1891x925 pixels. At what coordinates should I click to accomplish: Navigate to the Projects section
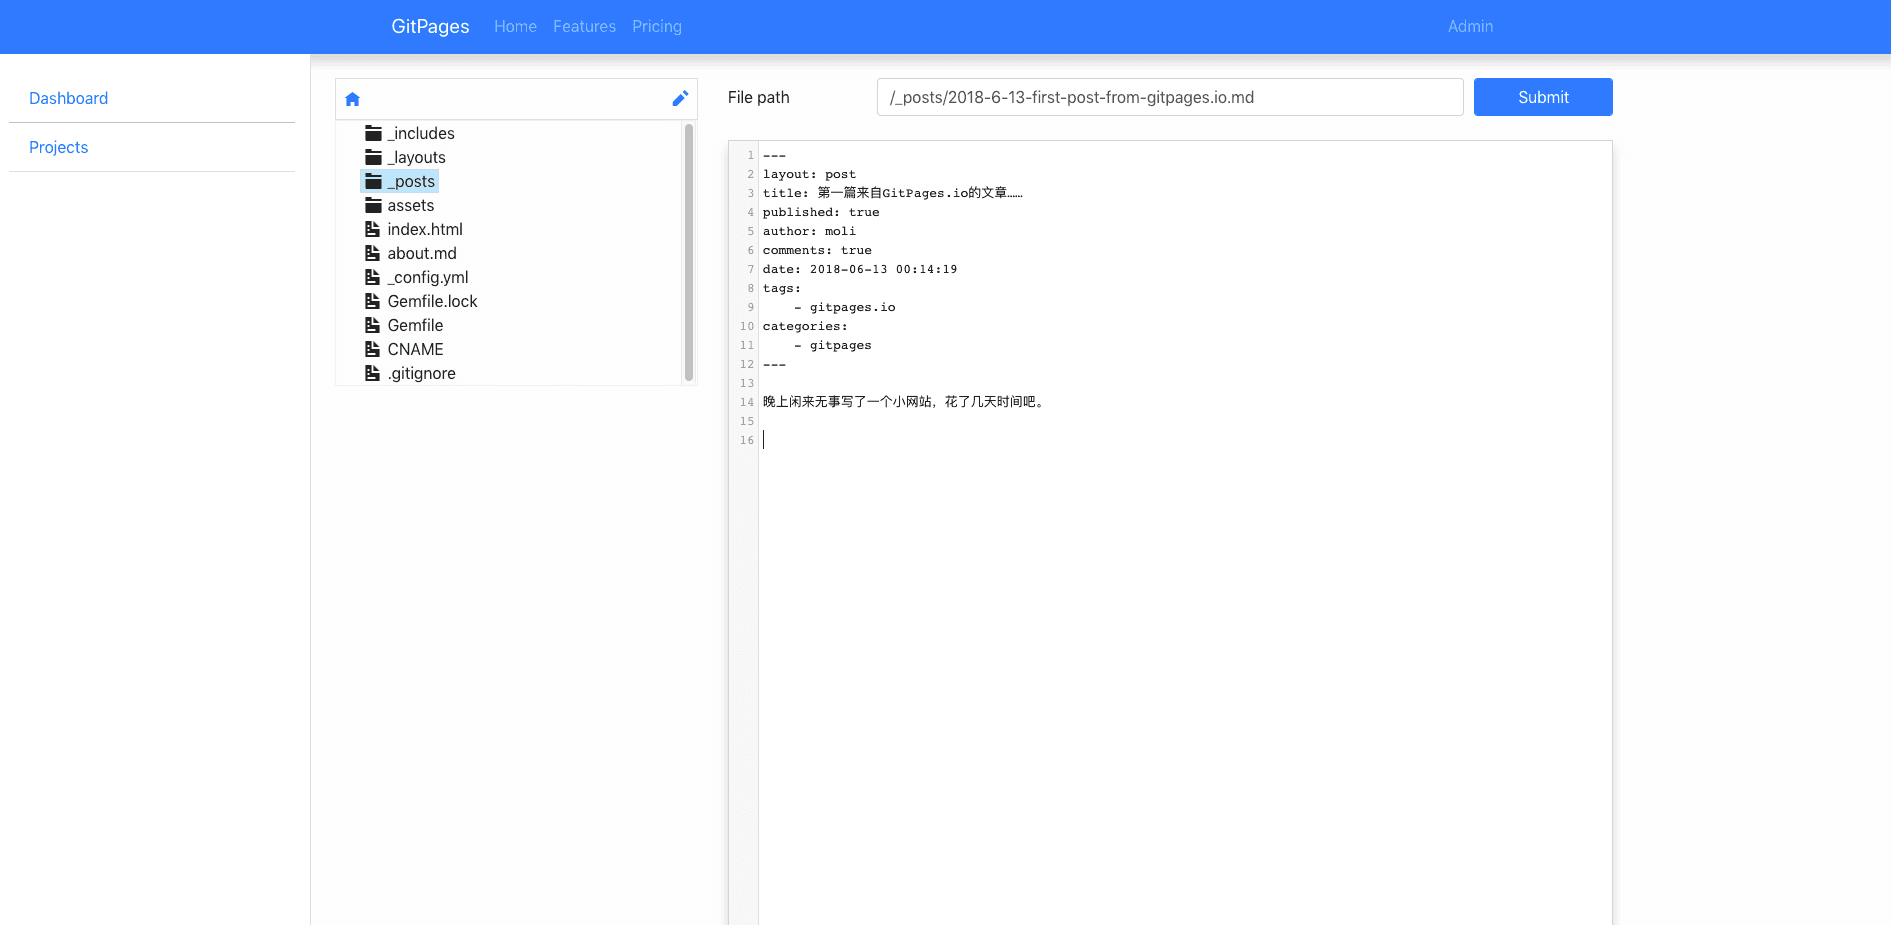point(58,147)
